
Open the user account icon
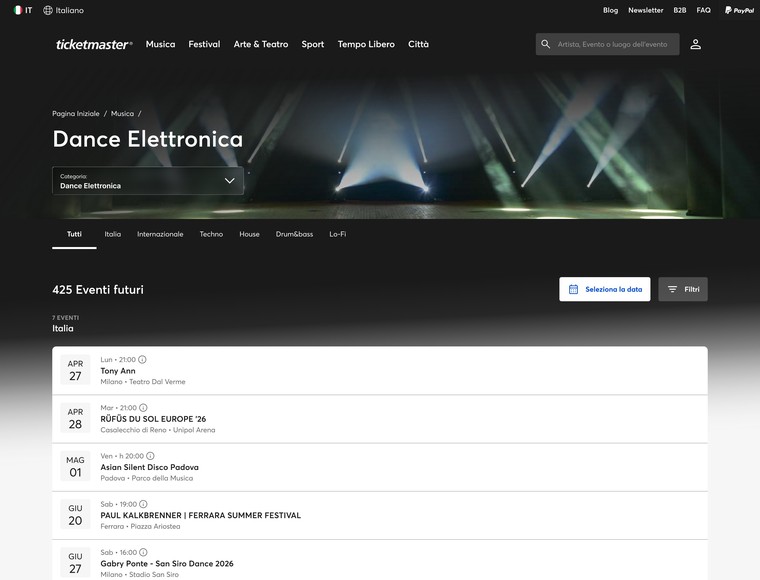click(x=696, y=44)
